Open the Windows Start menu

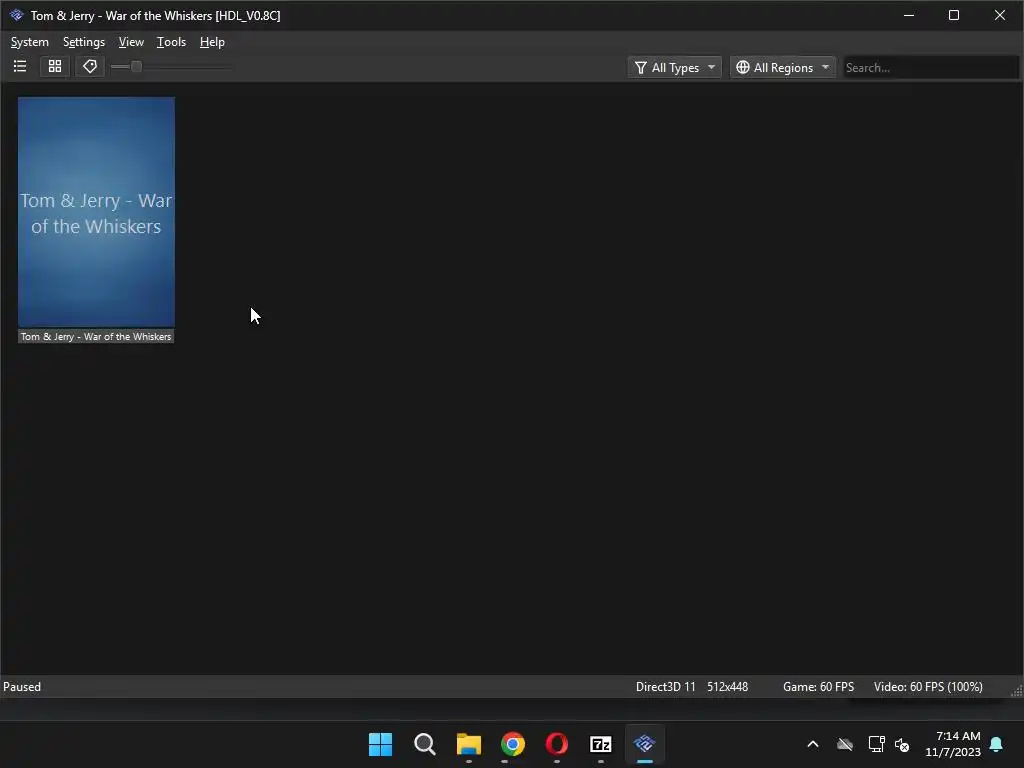pyautogui.click(x=380, y=744)
